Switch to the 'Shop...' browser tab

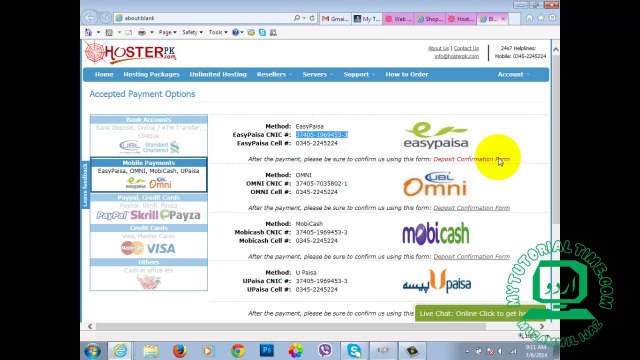(x=429, y=19)
